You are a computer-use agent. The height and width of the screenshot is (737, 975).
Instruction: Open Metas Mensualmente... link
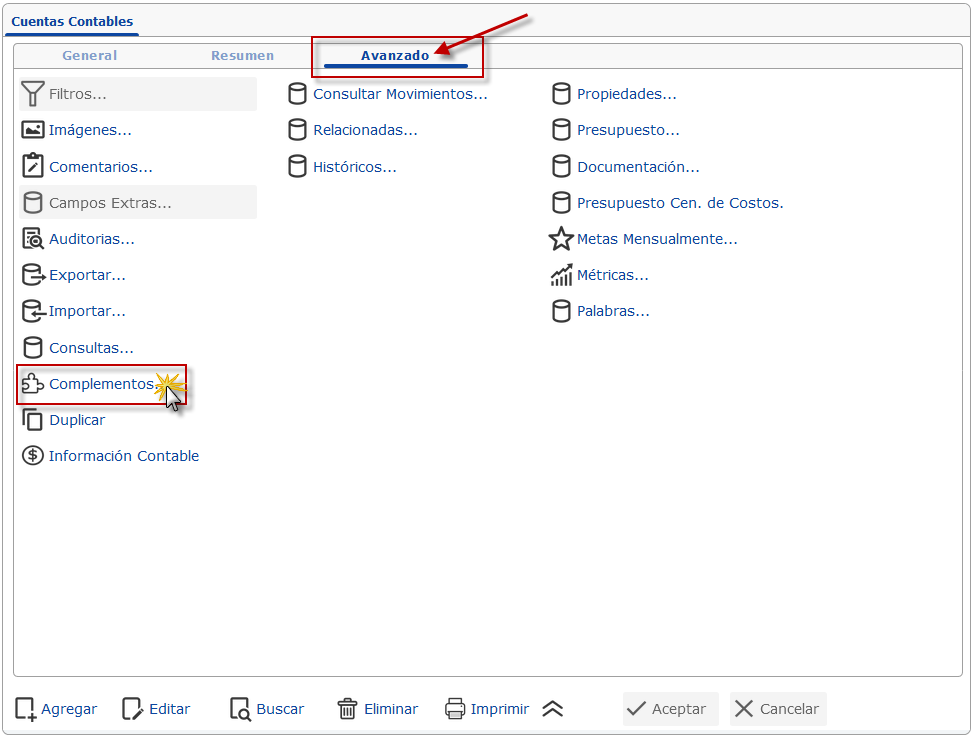657,239
